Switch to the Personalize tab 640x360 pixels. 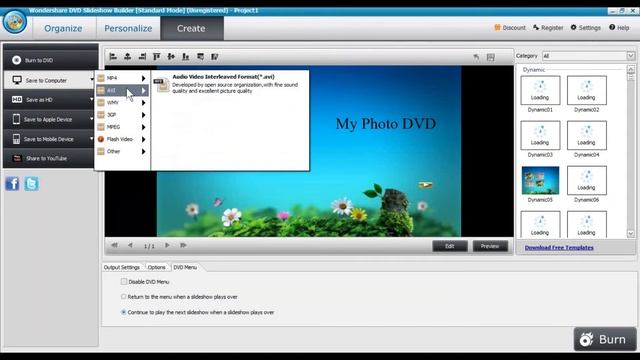pyautogui.click(x=128, y=28)
